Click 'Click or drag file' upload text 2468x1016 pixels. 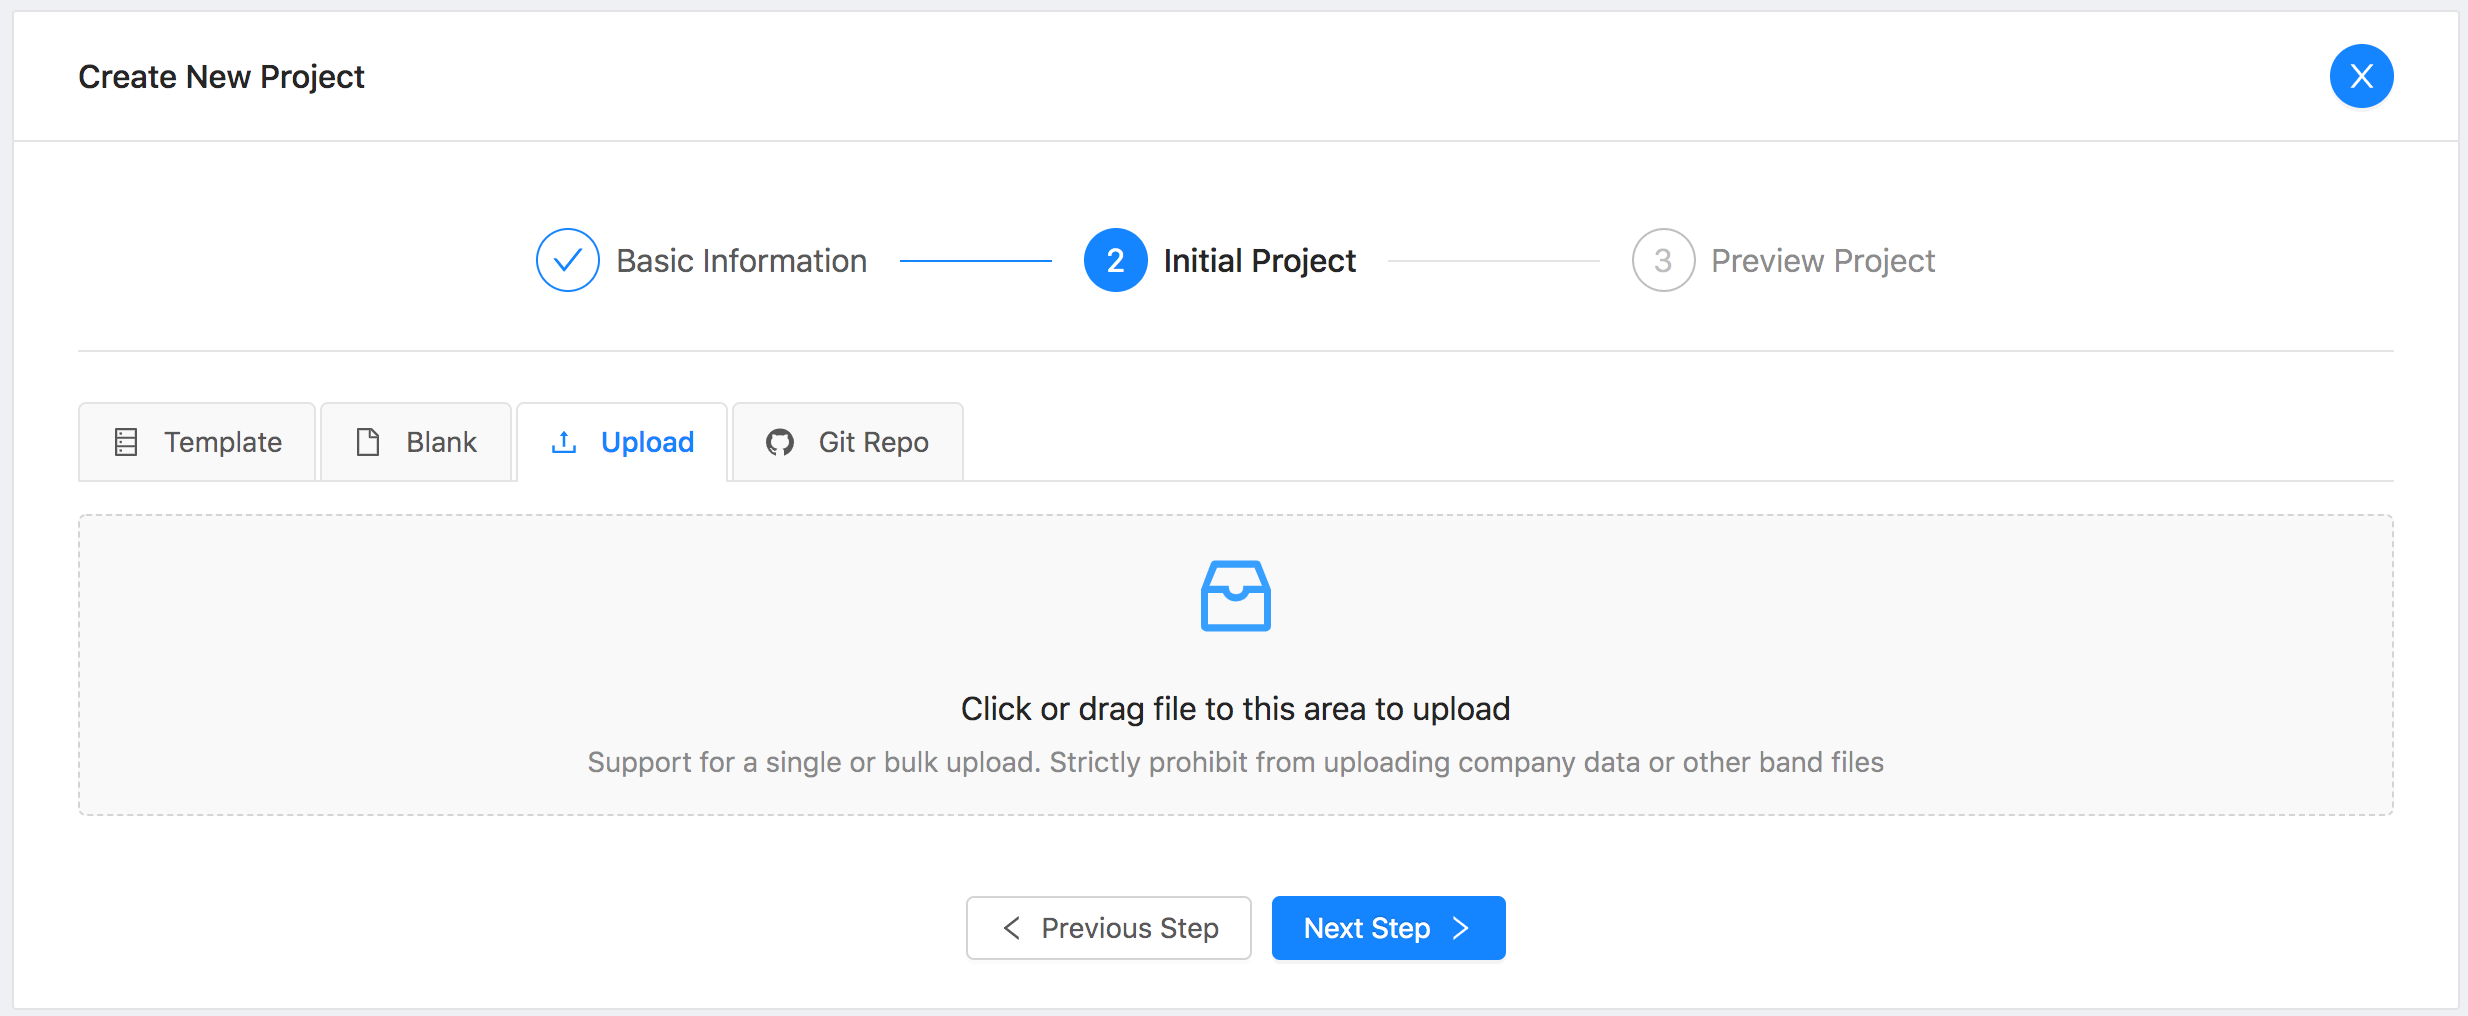point(1235,709)
